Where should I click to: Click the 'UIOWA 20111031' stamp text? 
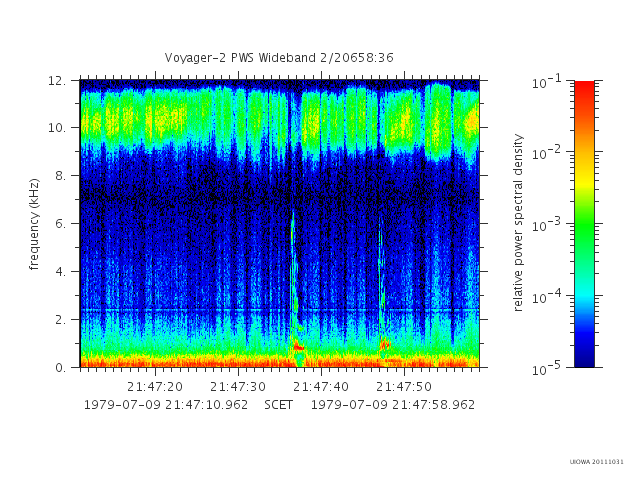(596, 462)
